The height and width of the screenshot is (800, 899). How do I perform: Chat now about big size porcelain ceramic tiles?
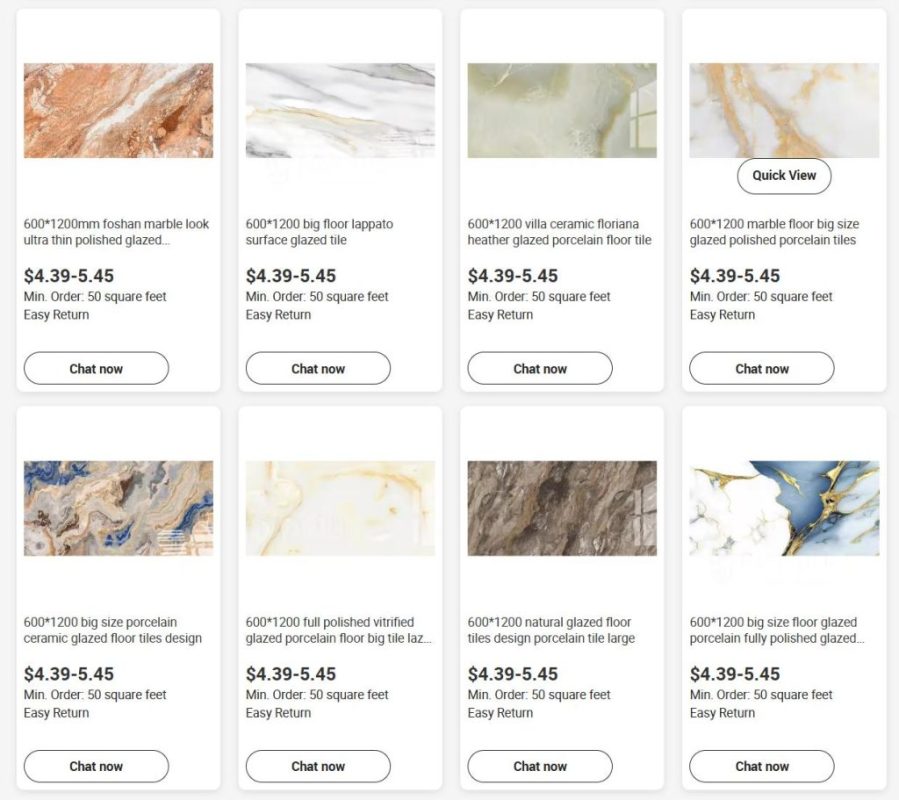pyautogui.click(x=96, y=766)
